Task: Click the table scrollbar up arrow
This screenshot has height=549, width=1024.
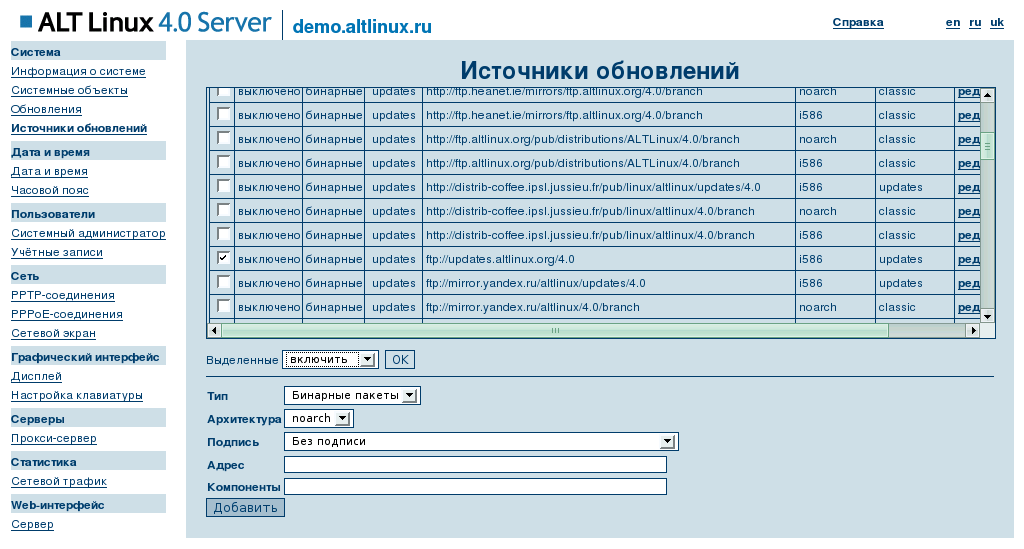Action: 987,96
